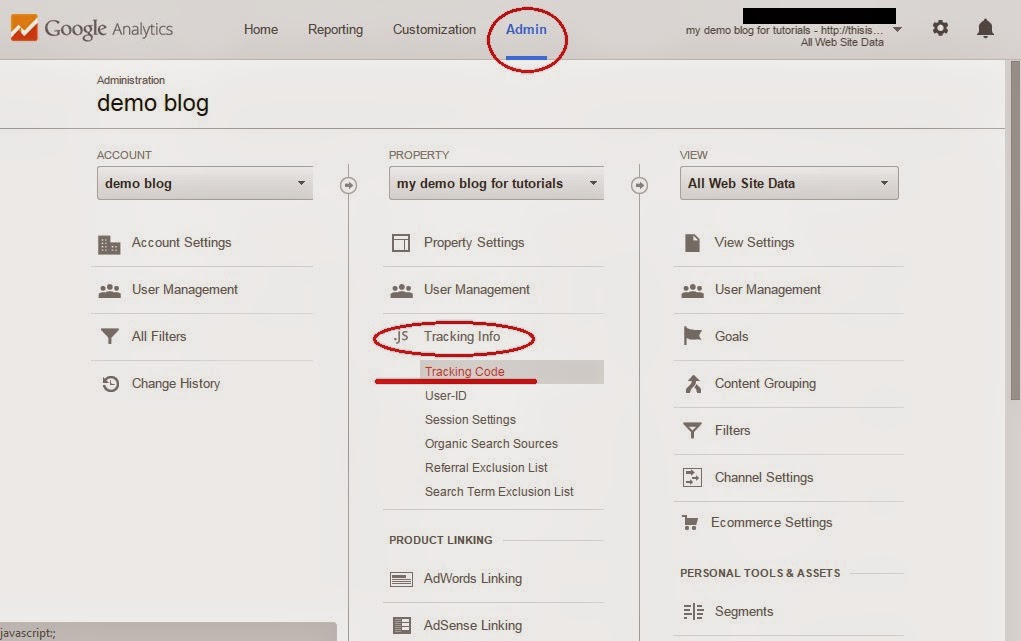This screenshot has height=641, width=1021.
Task: Open Content Grouping link
Action: point(765,384)
